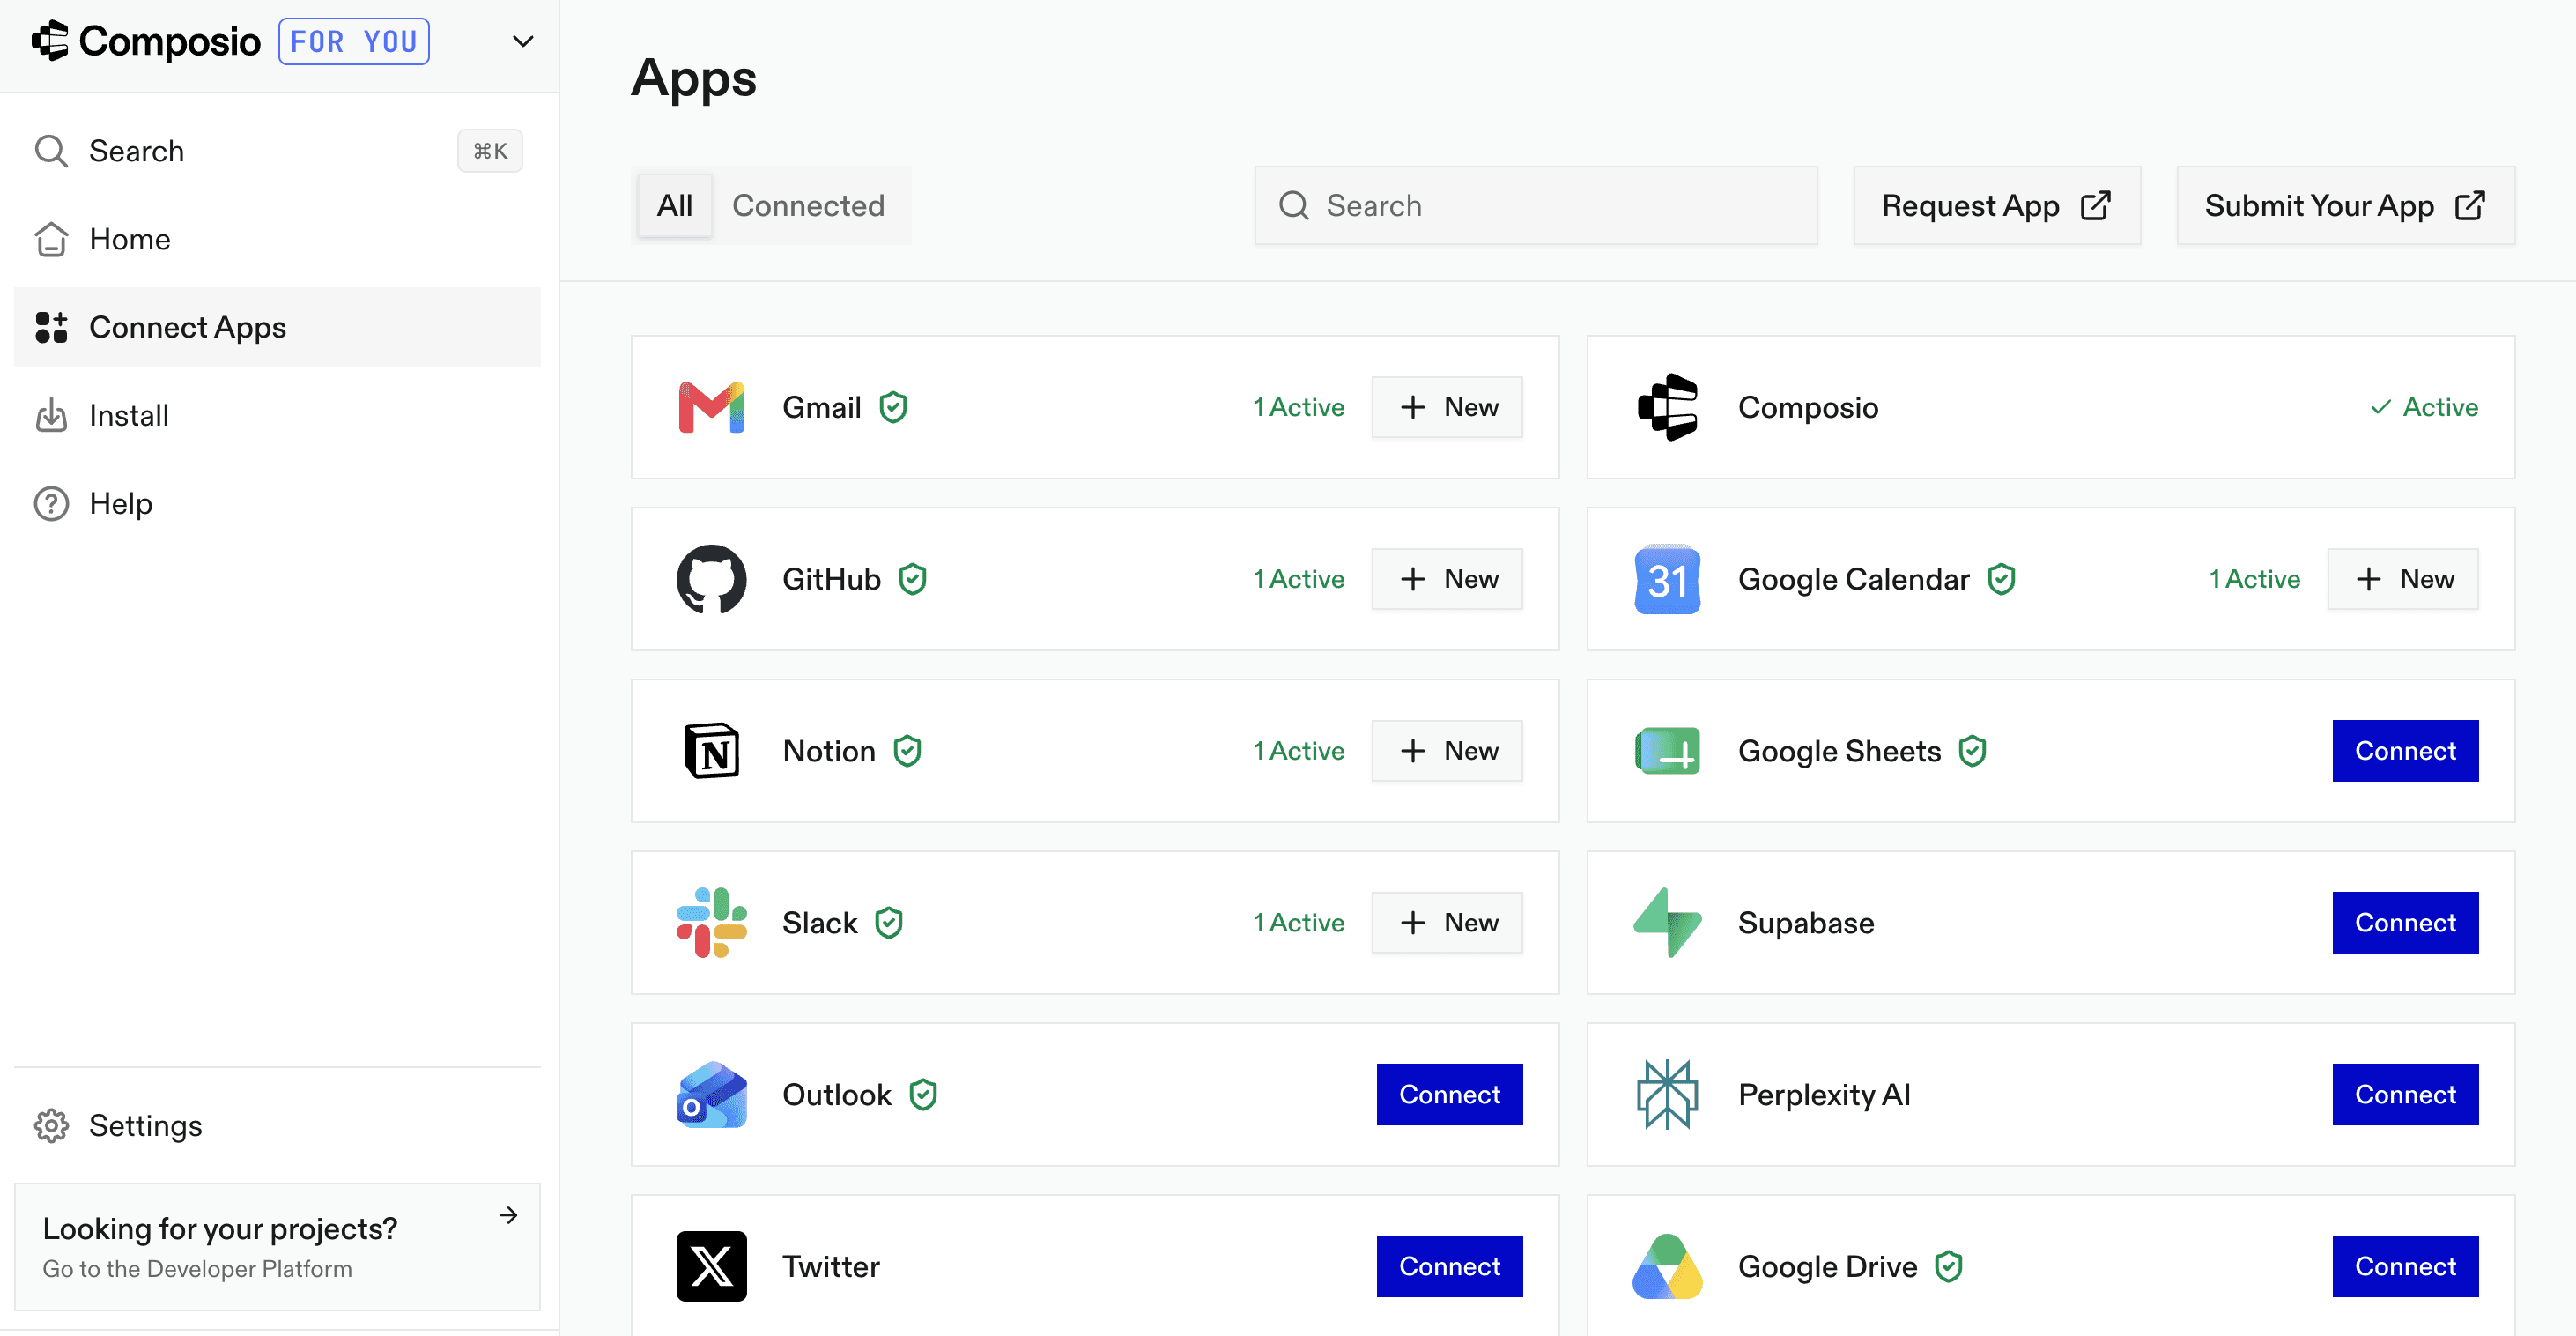Click the FOR YOU badge
Screen dimensions: 2576x1336
(x=354, y=42)
